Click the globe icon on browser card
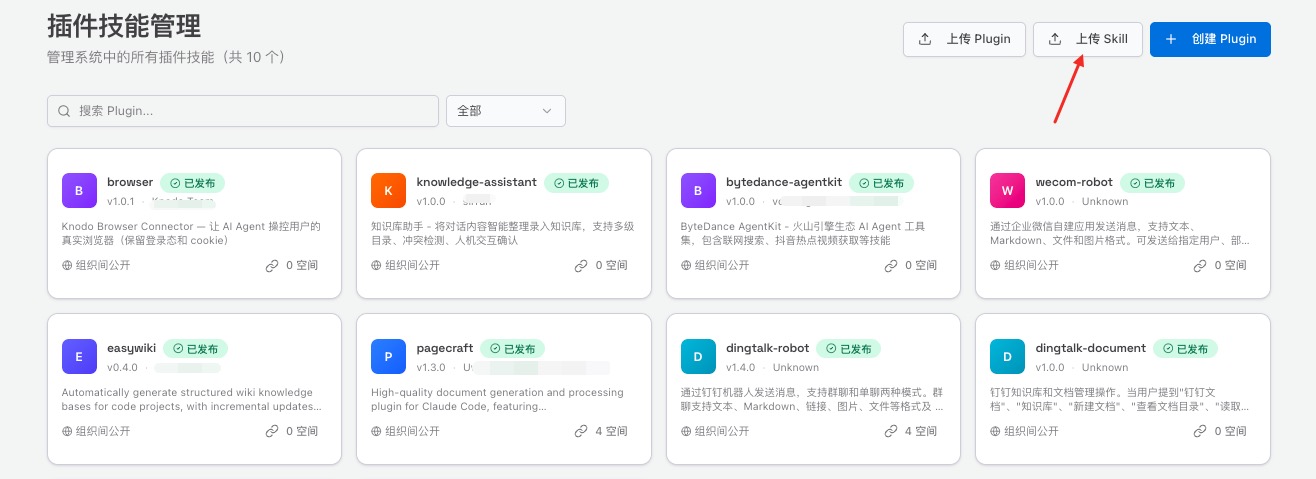This screenshot has width=1316, height=479. pos(68,265)
